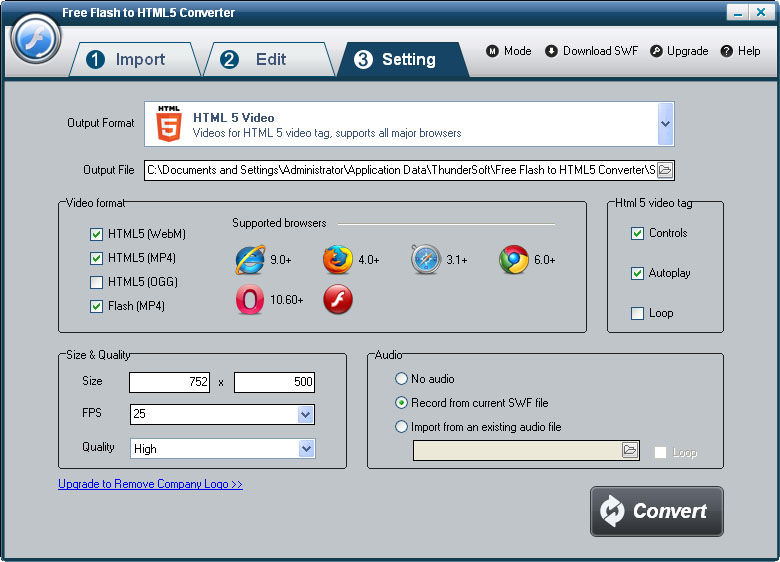Minimize the converter window
This screenshot has width=780, height=562.
[737, 12]
